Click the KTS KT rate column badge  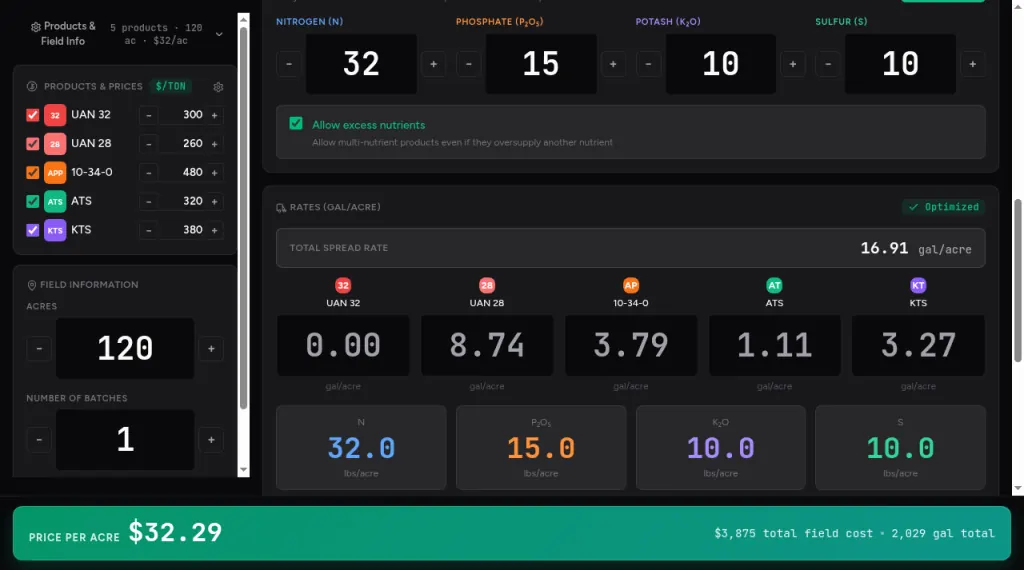(918, 285)
